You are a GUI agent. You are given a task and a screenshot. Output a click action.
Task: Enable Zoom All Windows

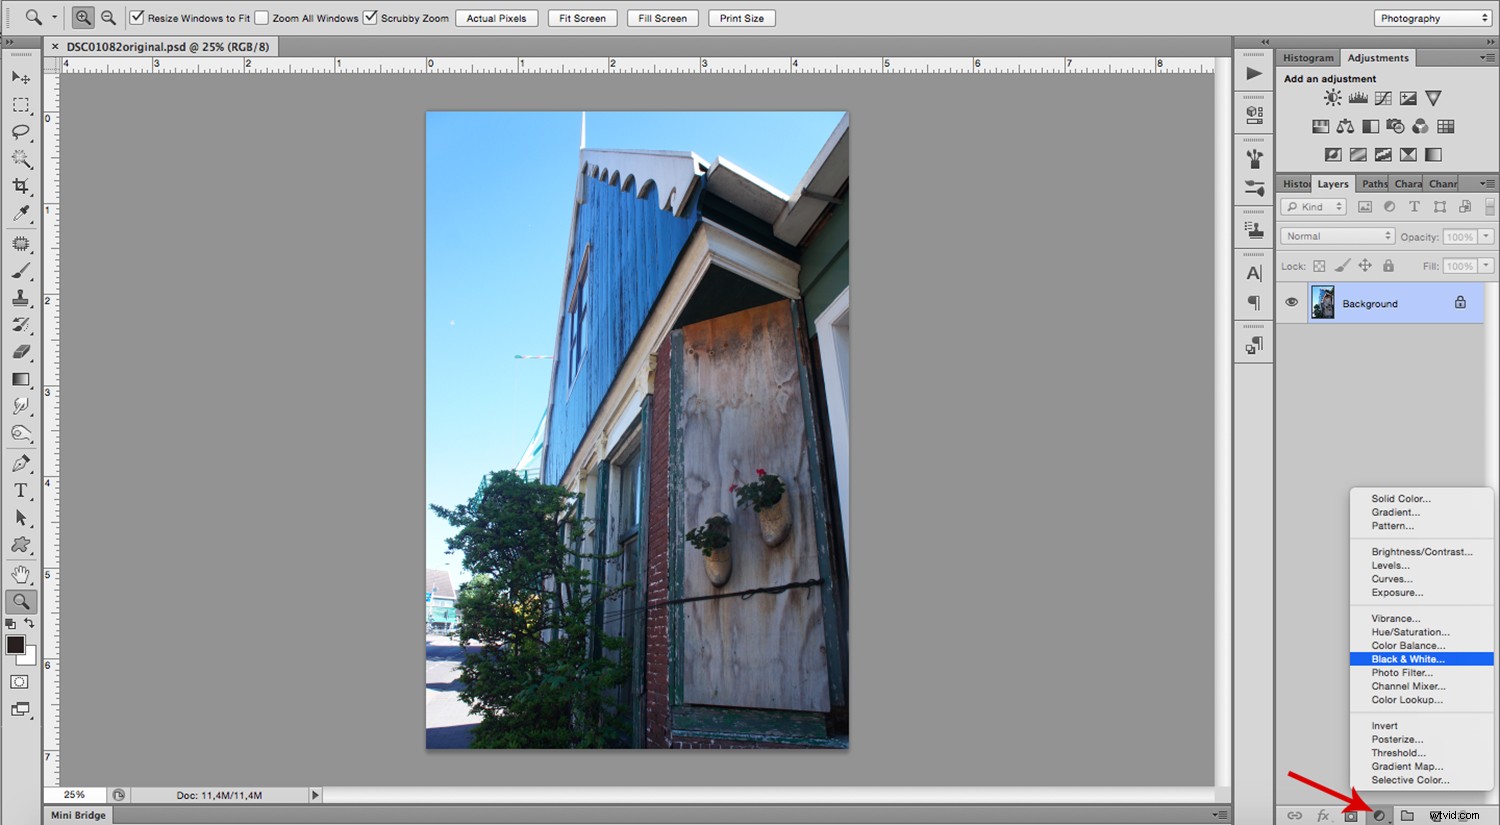tap(262, 17)
